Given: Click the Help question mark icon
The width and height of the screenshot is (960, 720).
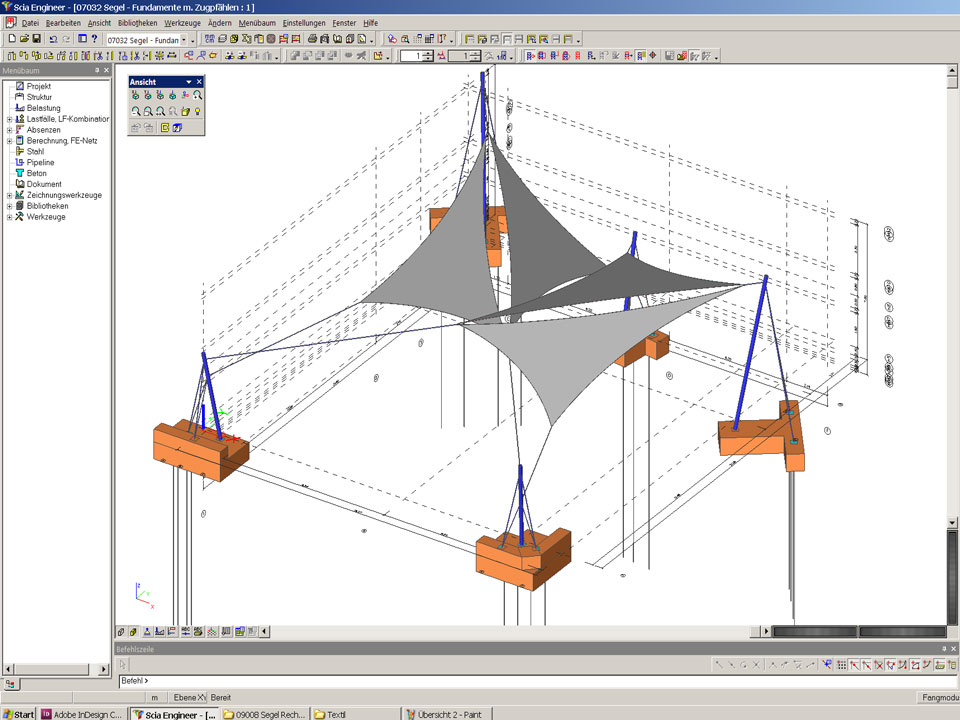Looking at the screenshot, I should [94, 39].
